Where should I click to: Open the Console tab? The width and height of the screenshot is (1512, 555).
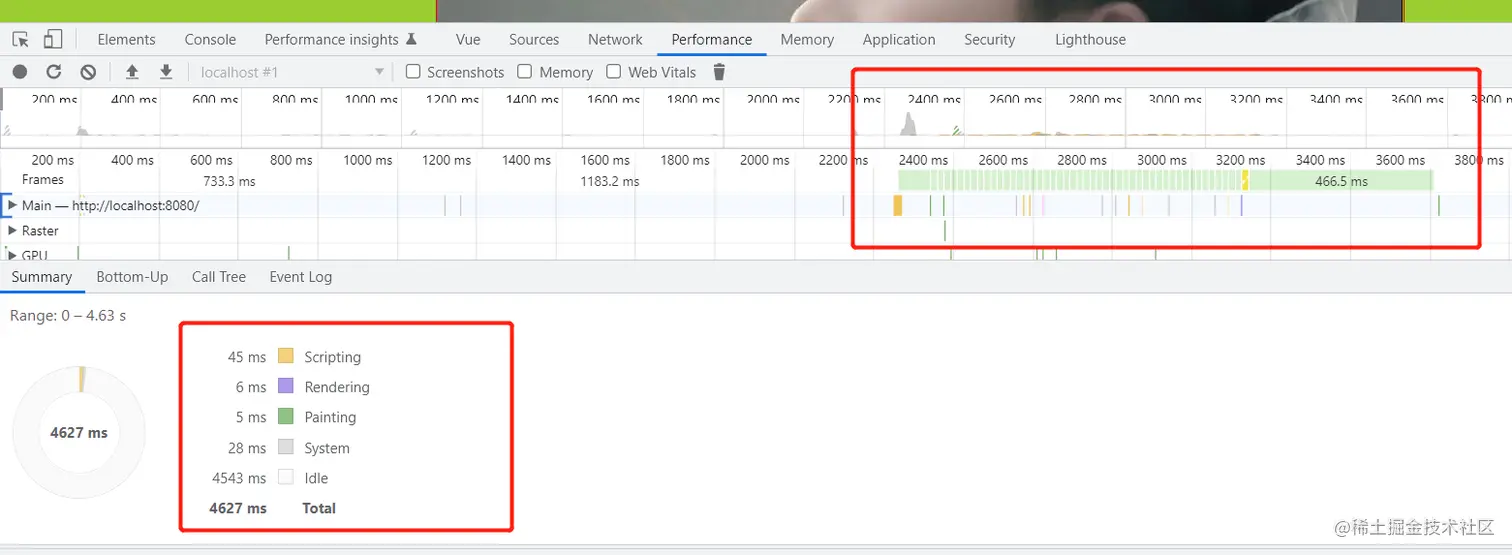pos(210,40)
